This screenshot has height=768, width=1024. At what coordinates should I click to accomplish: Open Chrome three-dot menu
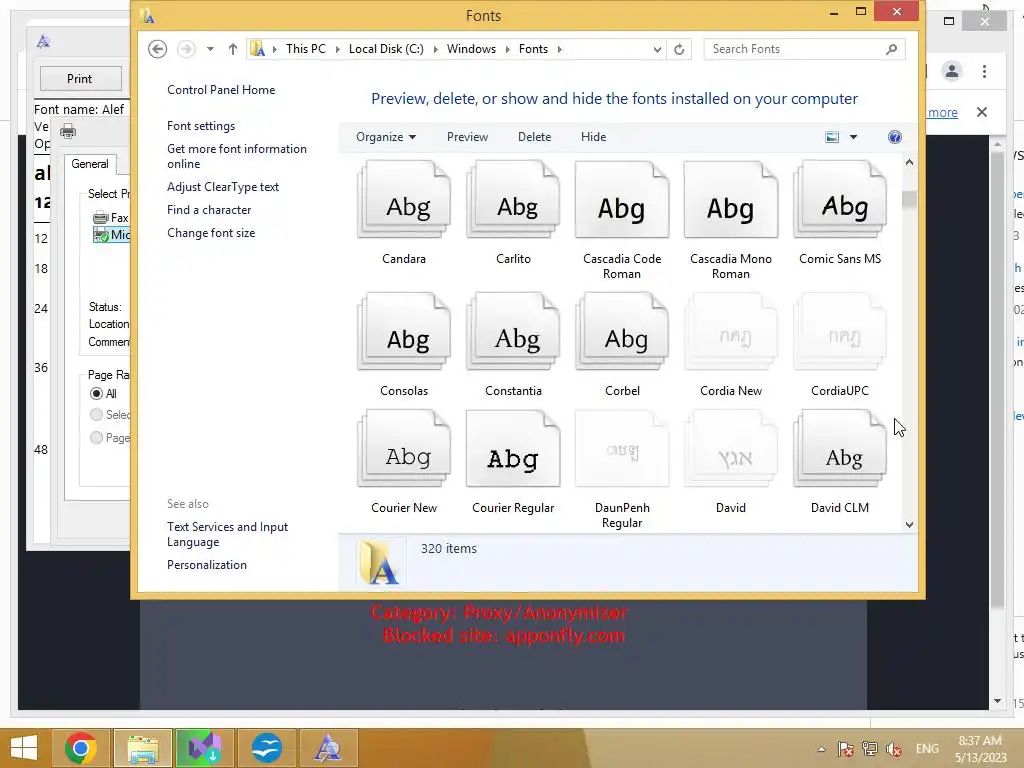(x=984, y=71)
